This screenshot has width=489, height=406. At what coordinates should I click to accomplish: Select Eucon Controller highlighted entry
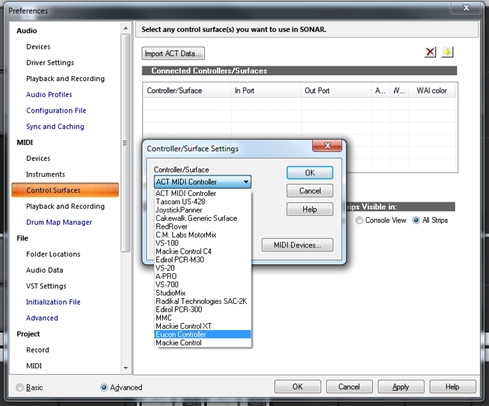coord(202,334)
